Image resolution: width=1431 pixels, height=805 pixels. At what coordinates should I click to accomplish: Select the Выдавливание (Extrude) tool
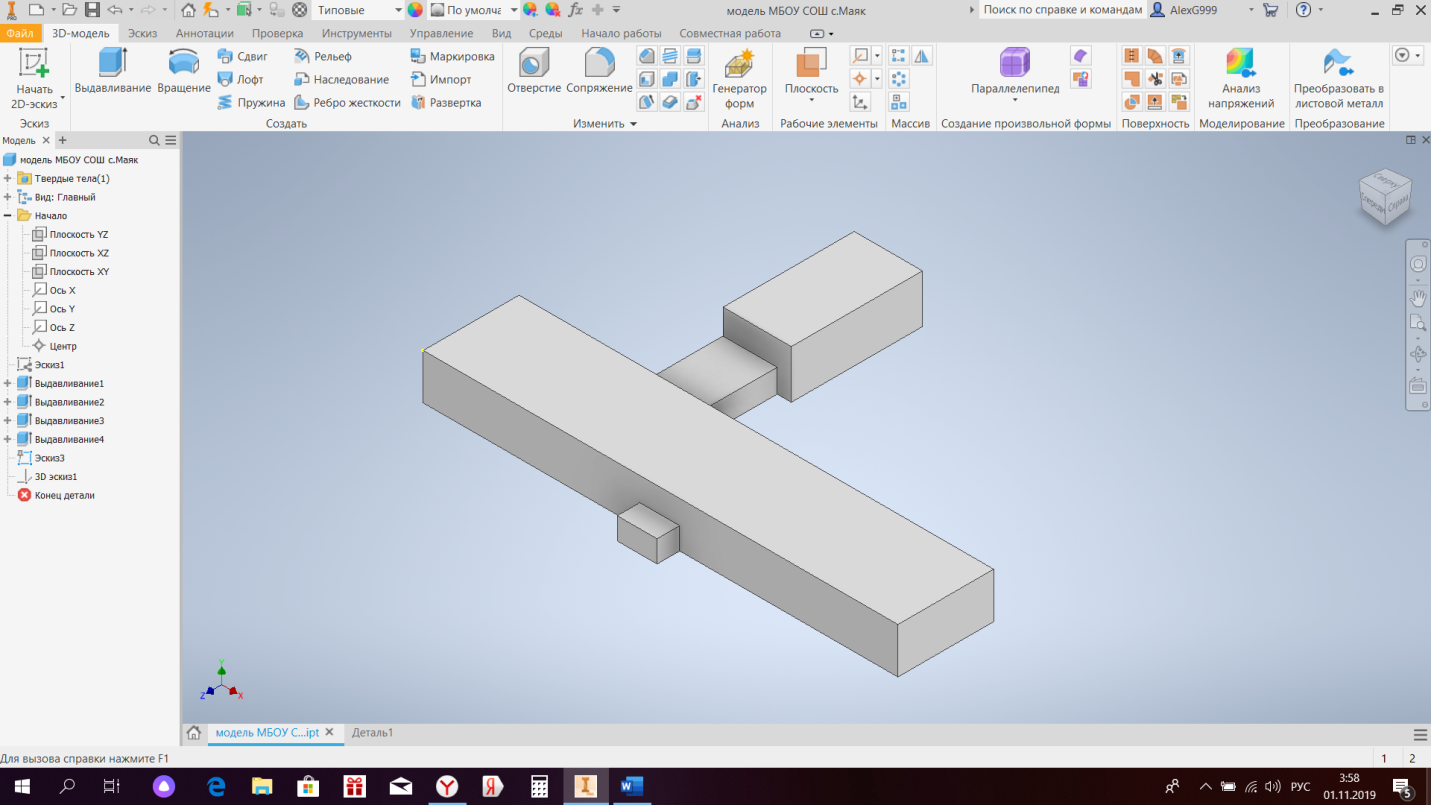113,70
